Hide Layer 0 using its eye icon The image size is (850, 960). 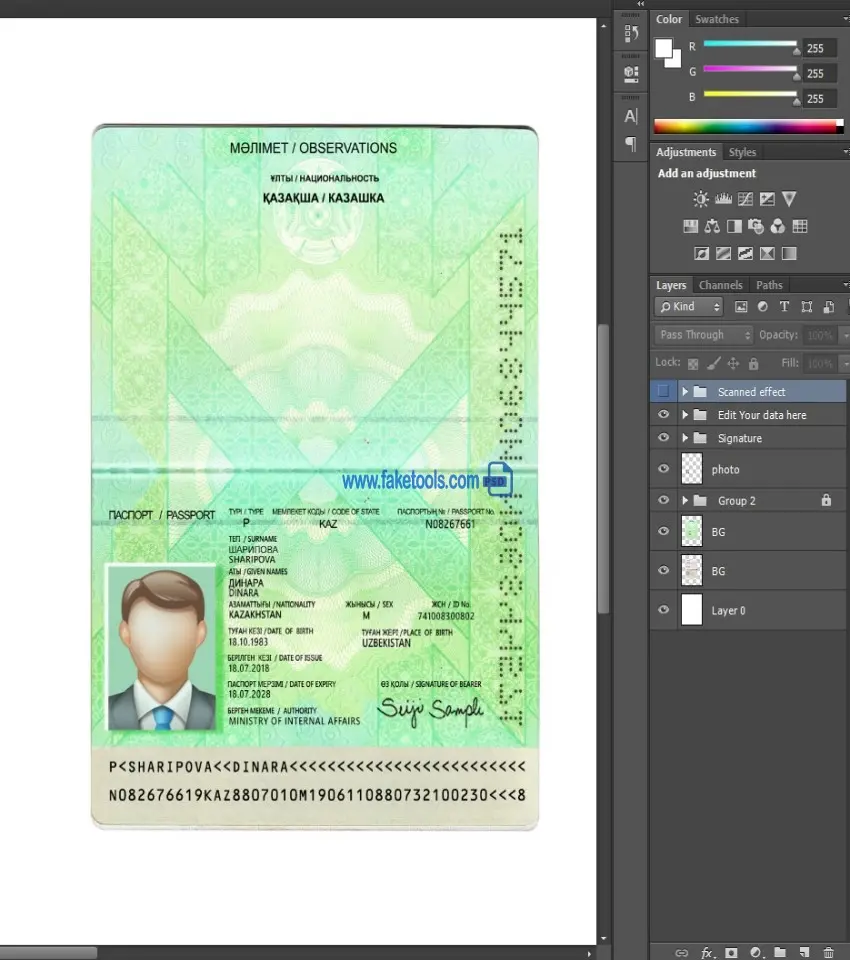point(663,610)
